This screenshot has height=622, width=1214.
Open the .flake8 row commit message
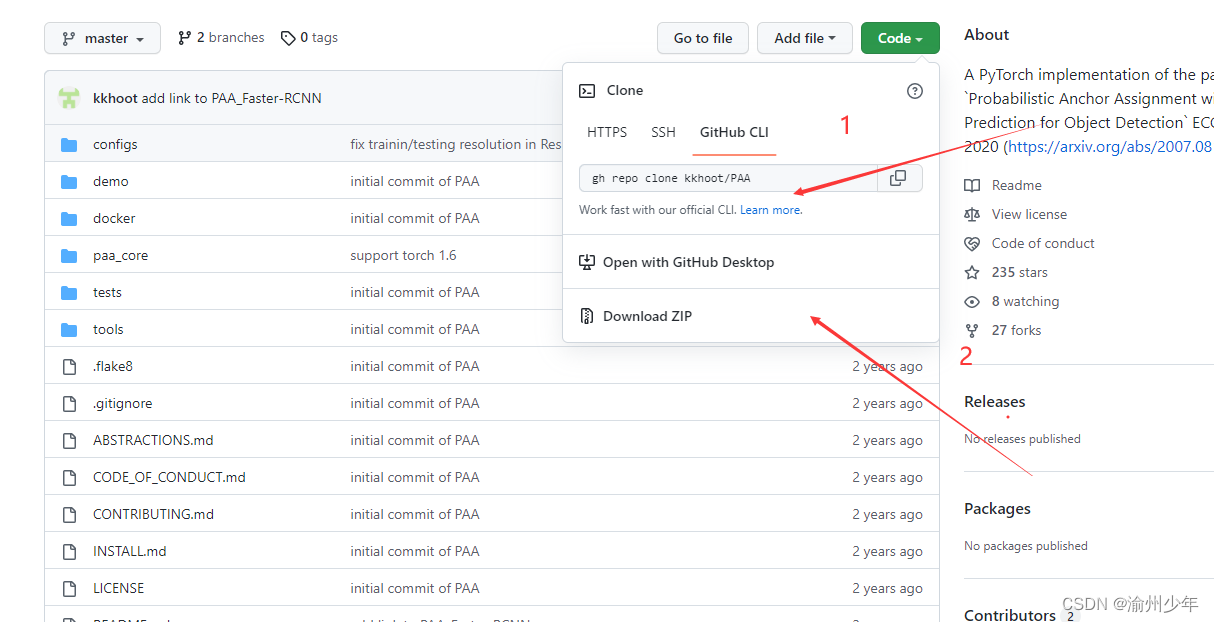coord(415,366)
